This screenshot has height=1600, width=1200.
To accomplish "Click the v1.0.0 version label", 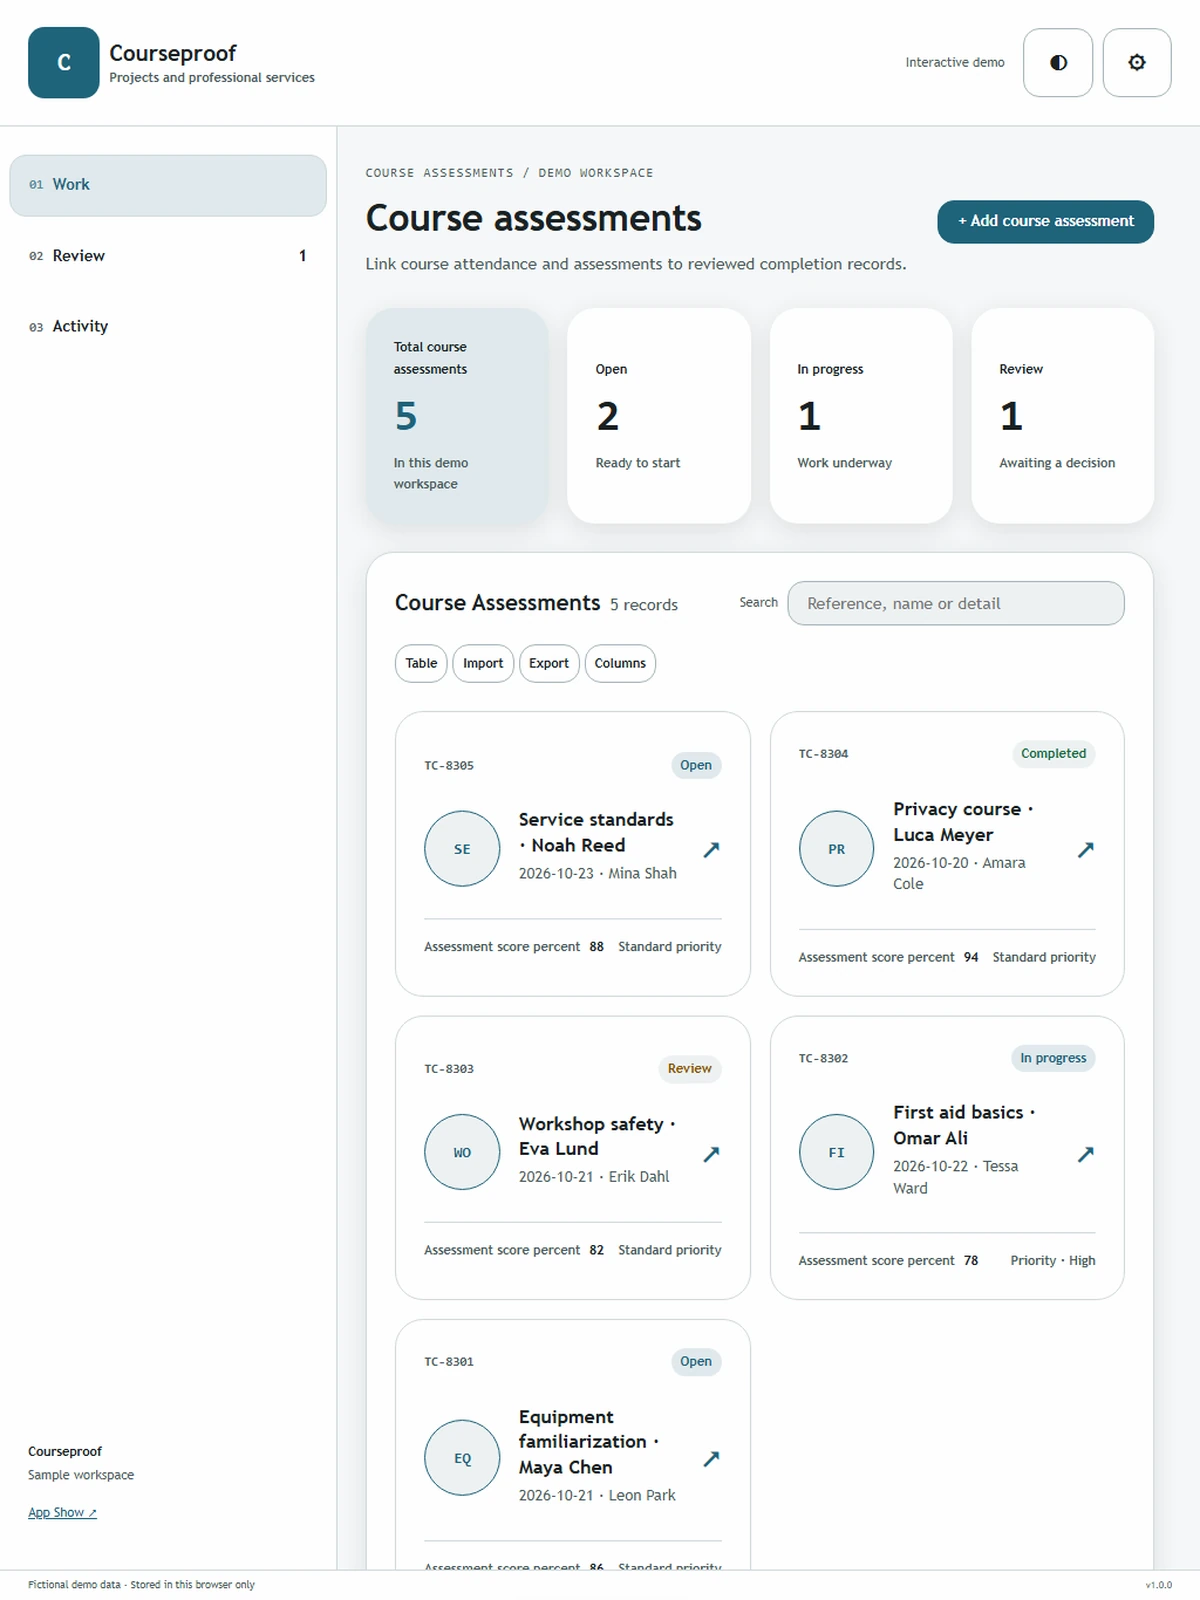I will point(1158,1585).
